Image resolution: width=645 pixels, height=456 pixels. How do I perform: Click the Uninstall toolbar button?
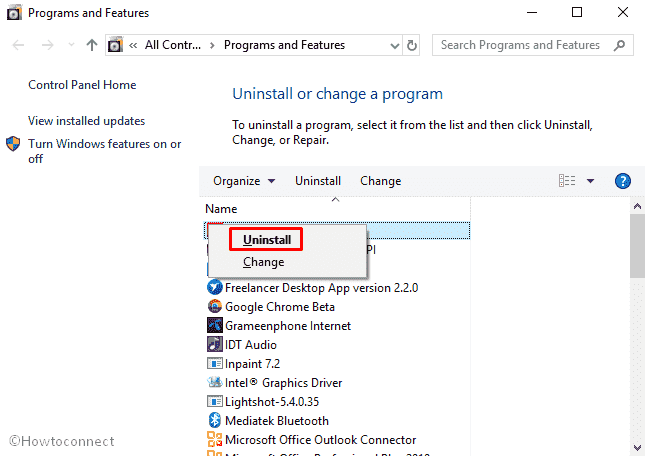click(318, 181)
